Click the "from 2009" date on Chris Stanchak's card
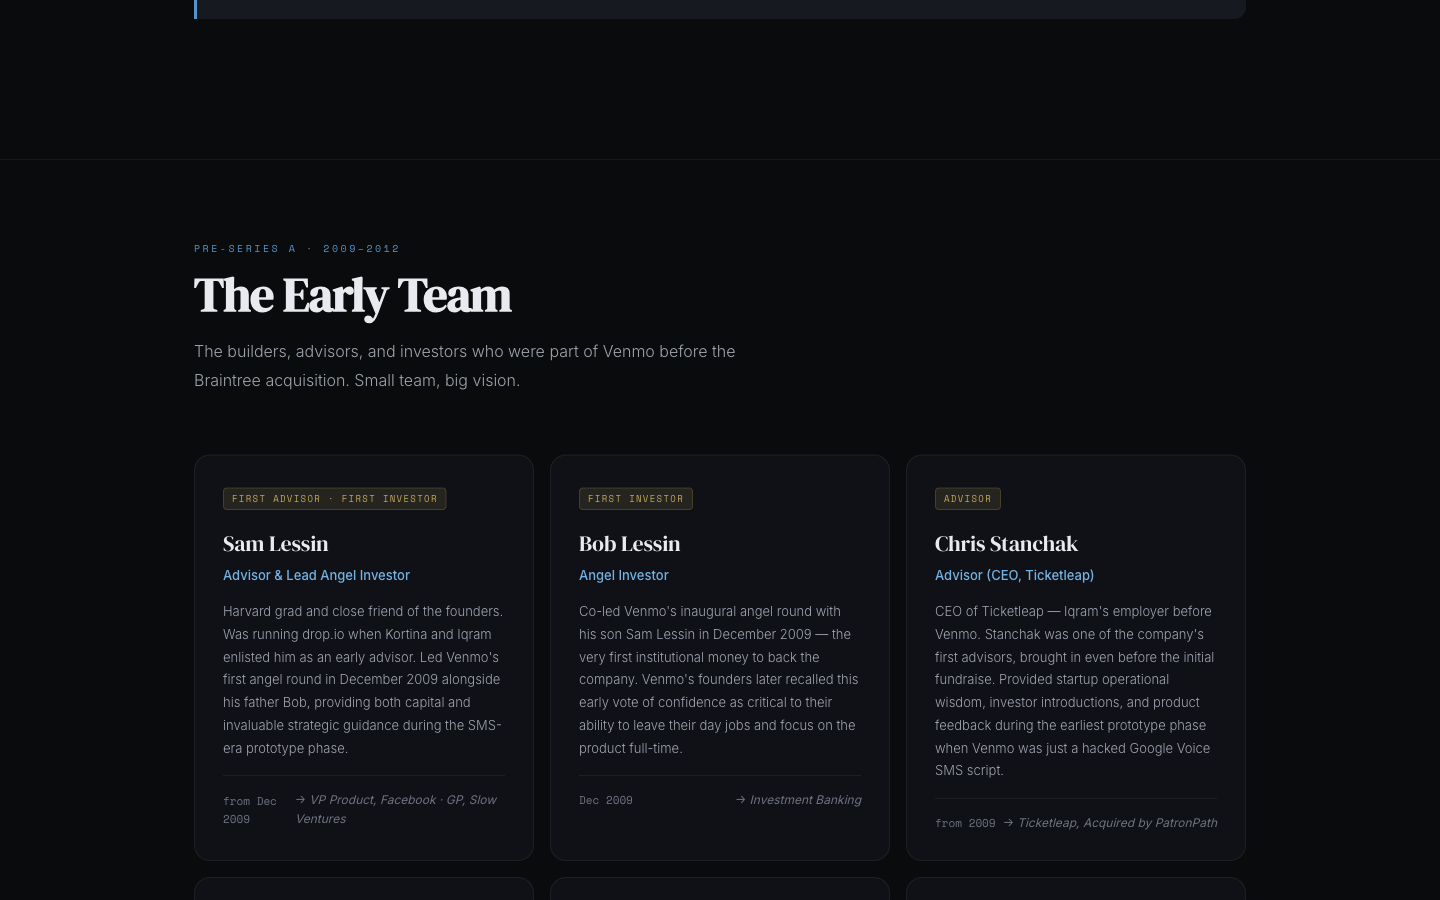Viewport: 1440px width, 900px height. pos(965,823)
